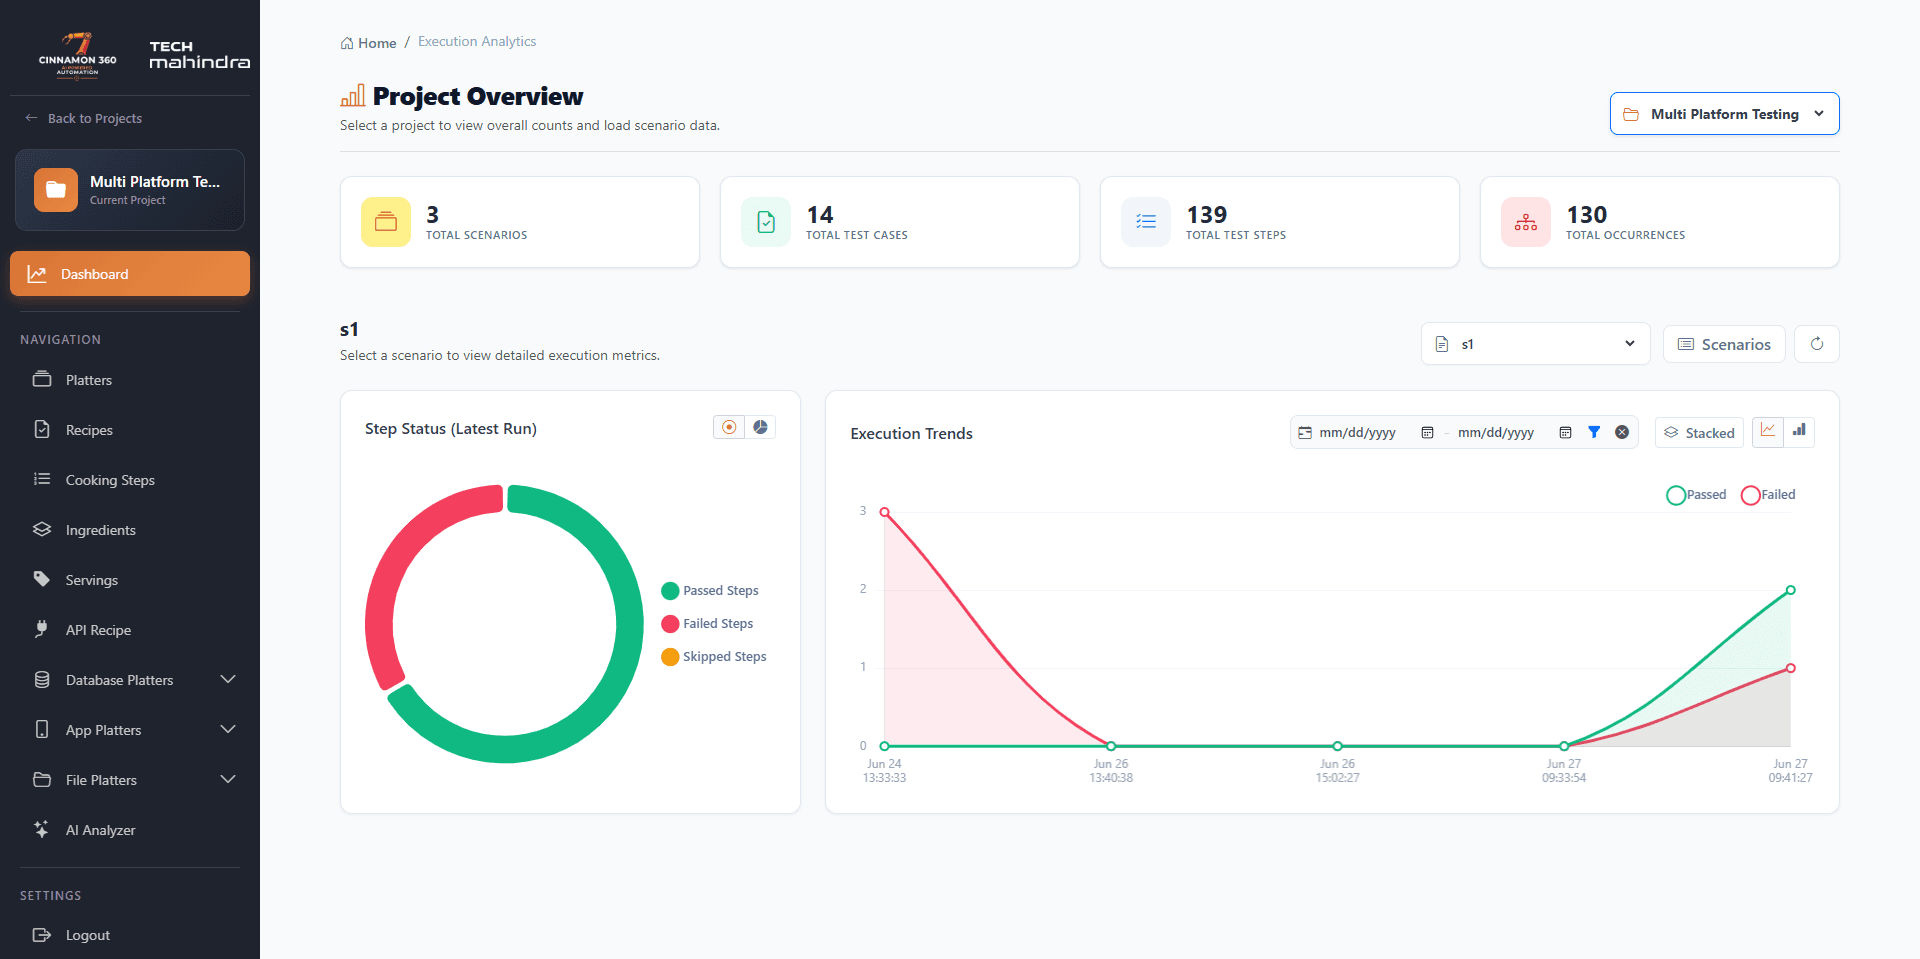The image size is (1920, 959).
Task: Click the AI Analyzer sparkle icon
Action: tap(42, 829)
